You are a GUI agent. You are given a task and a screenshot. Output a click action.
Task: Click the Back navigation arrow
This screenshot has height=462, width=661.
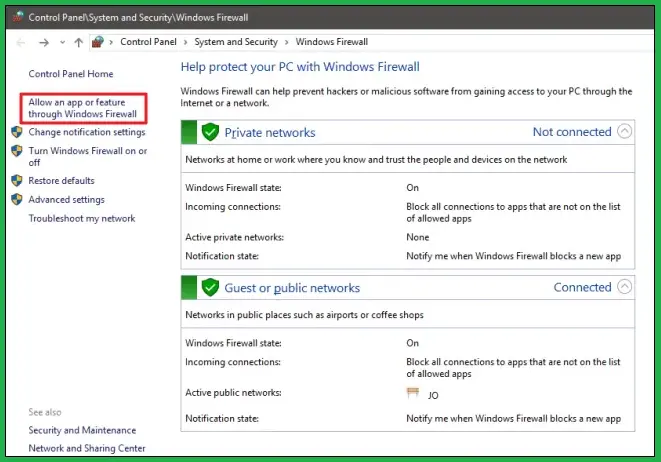(20, 42)
